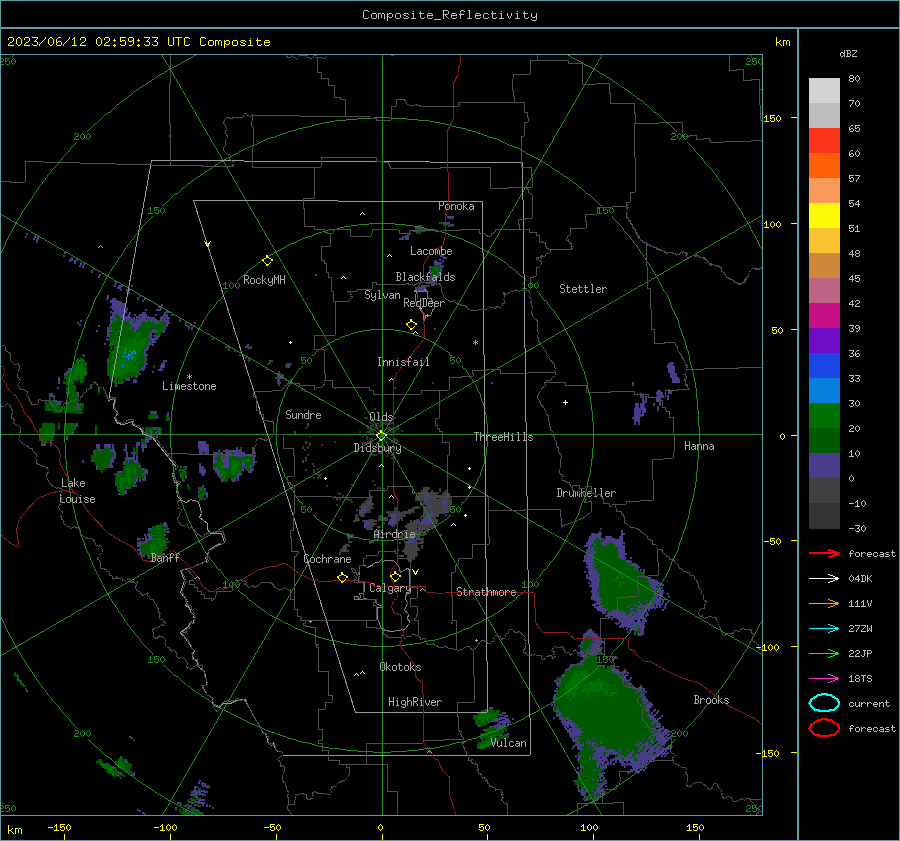The image size is (900, 841).
Task: Click the HighRiver label
Action: pos(415,702)
